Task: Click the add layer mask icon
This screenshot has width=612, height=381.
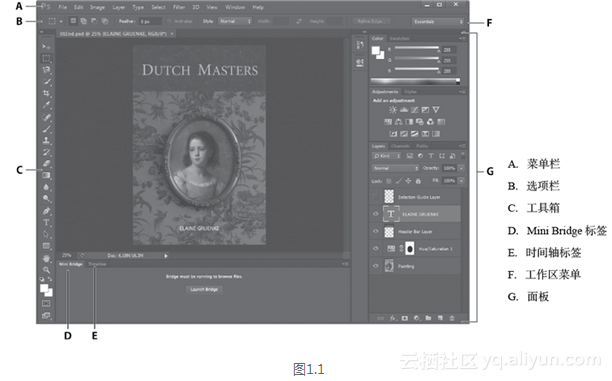Action: click(405, 318)
